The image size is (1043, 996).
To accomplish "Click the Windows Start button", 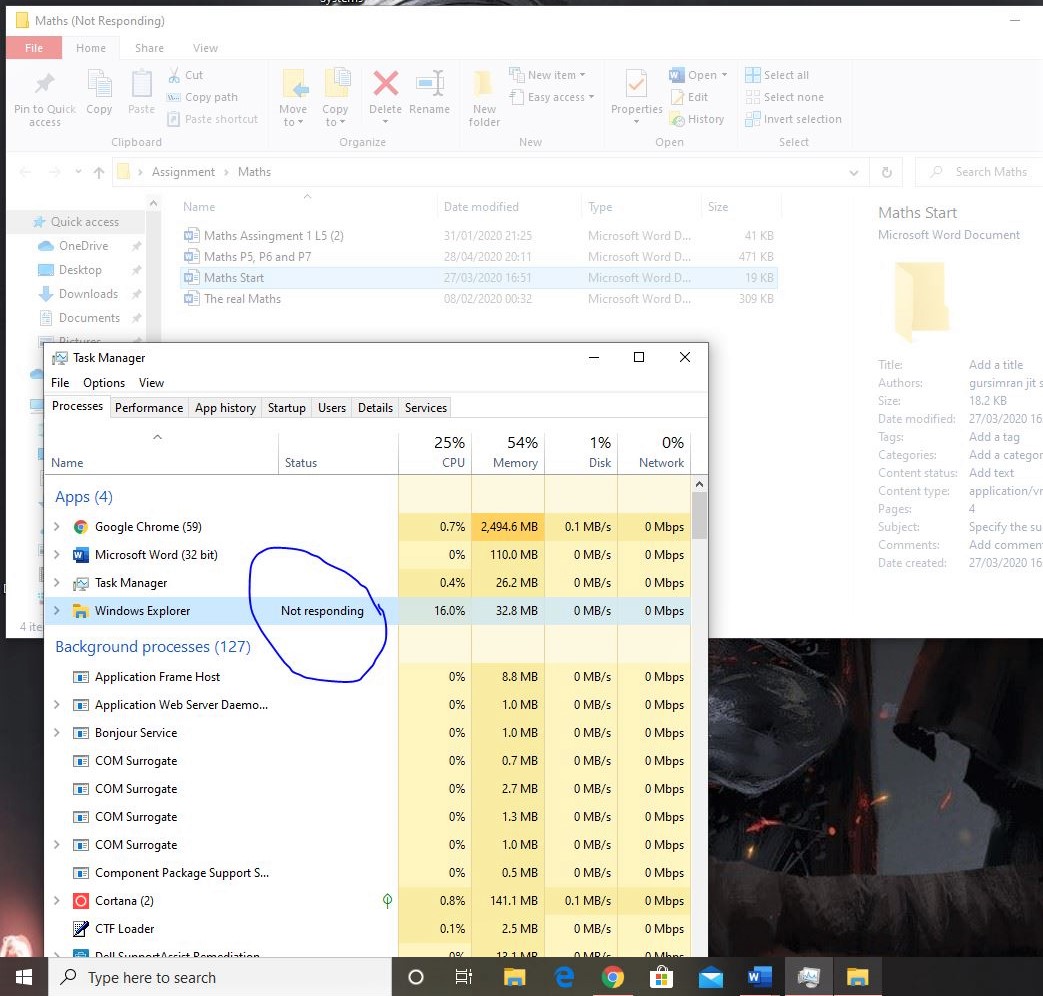I will click(x=24, y=977).
